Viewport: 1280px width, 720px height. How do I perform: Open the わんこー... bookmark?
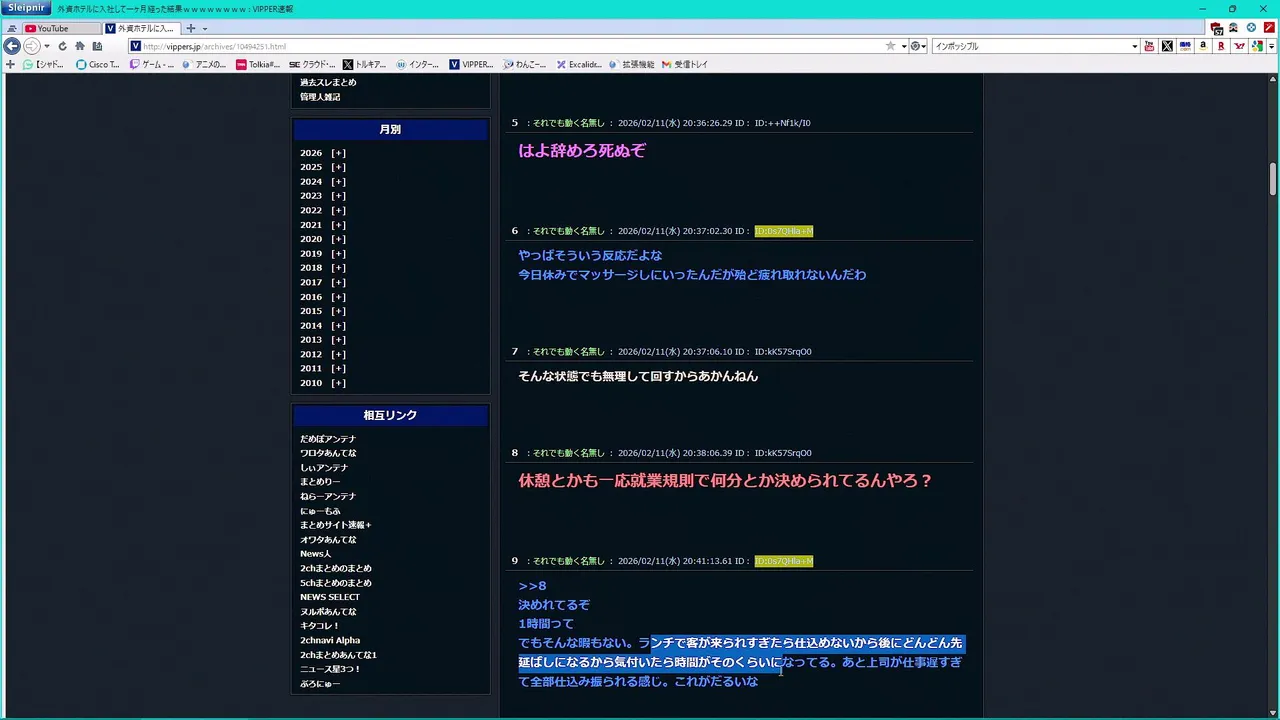[x=525, y=64]
